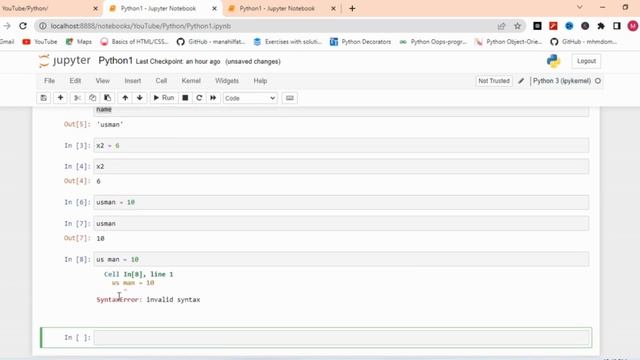Click the Python logo at top right
Screen dimensions: 640x360
pyautogui.click(x=553, y=61)
